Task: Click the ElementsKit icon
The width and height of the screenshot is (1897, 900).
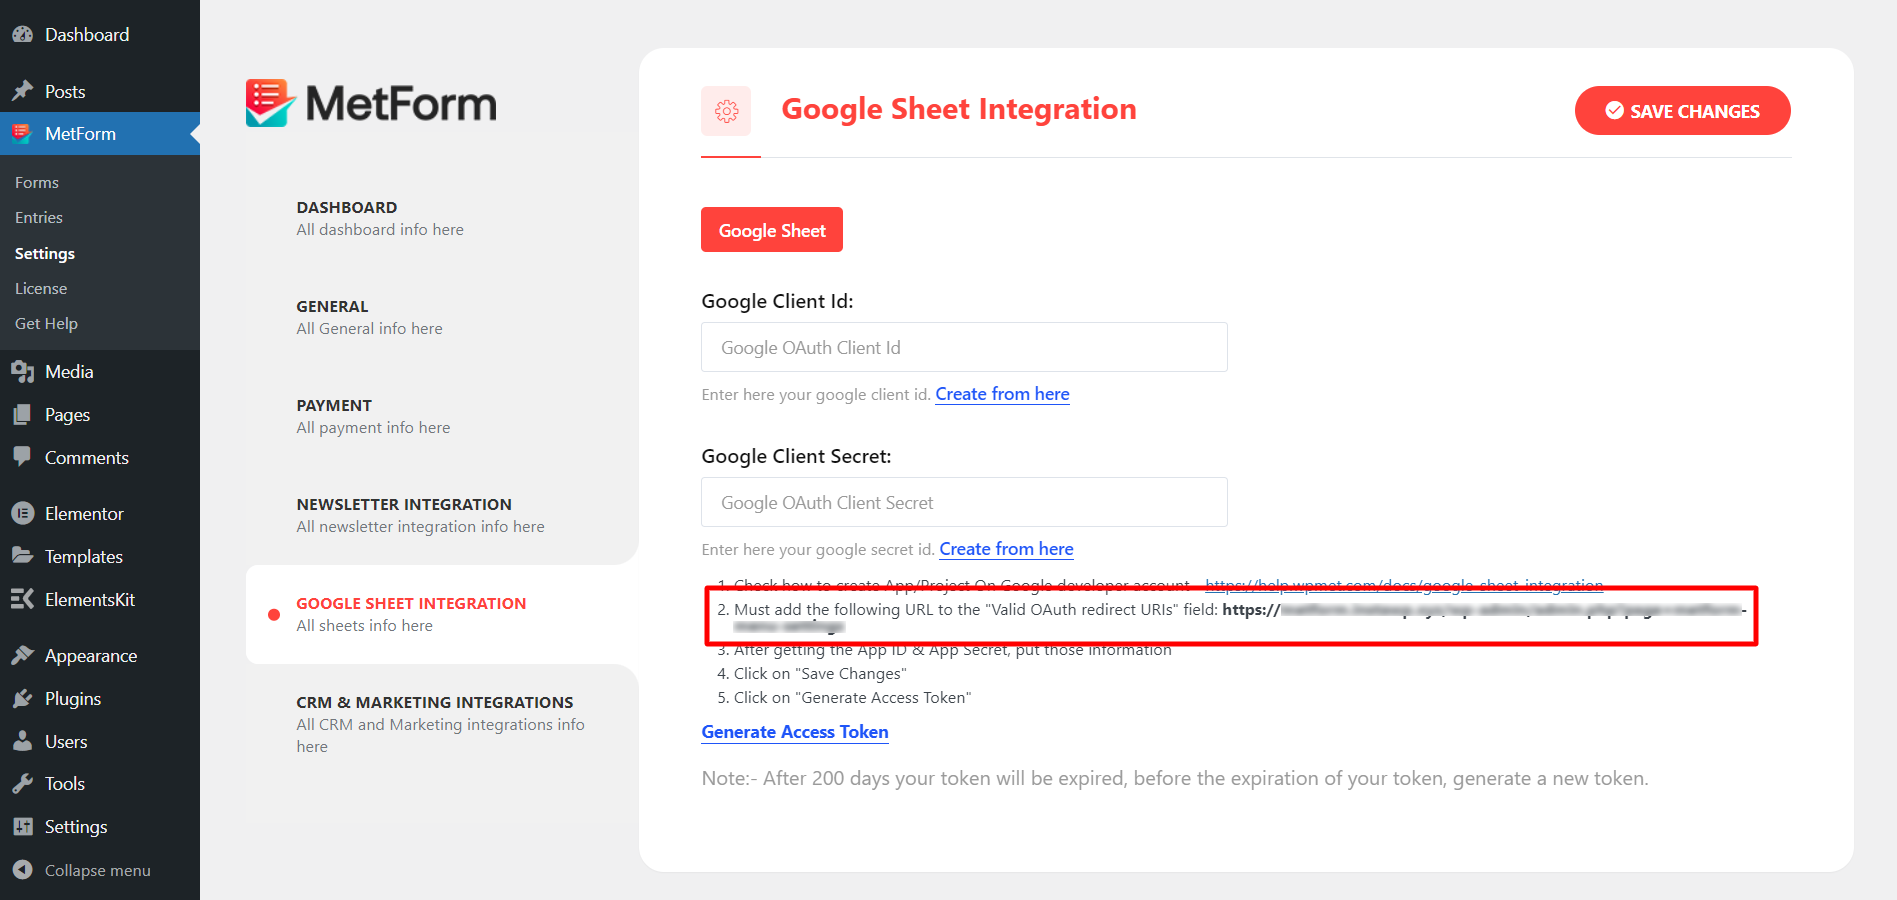Action: pyautogui.click(x=22, y=599)
